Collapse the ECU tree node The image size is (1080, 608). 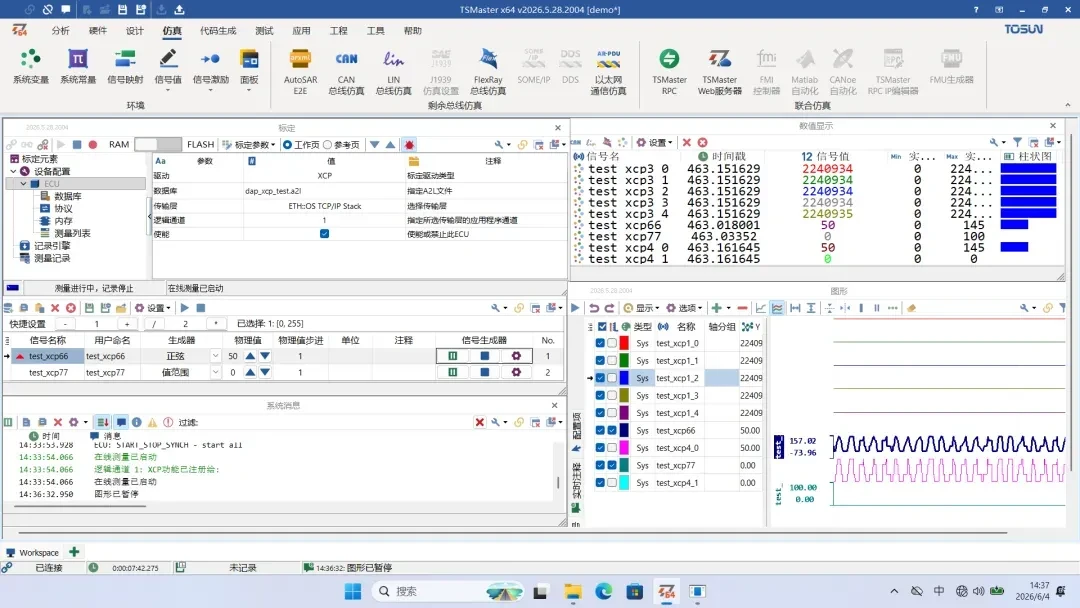click(23, 184)
